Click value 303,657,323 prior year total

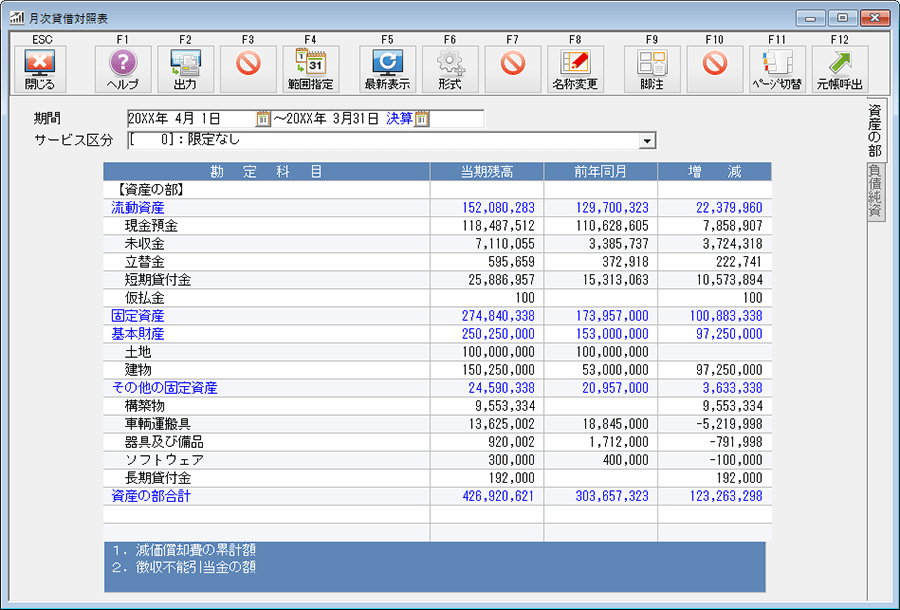click(x=612, y=496)
